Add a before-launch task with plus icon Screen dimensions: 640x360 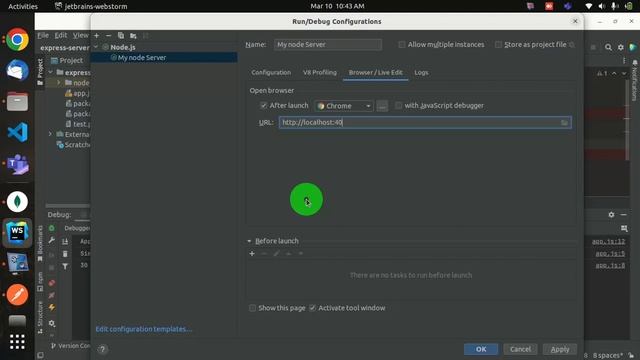coord(252,253)
